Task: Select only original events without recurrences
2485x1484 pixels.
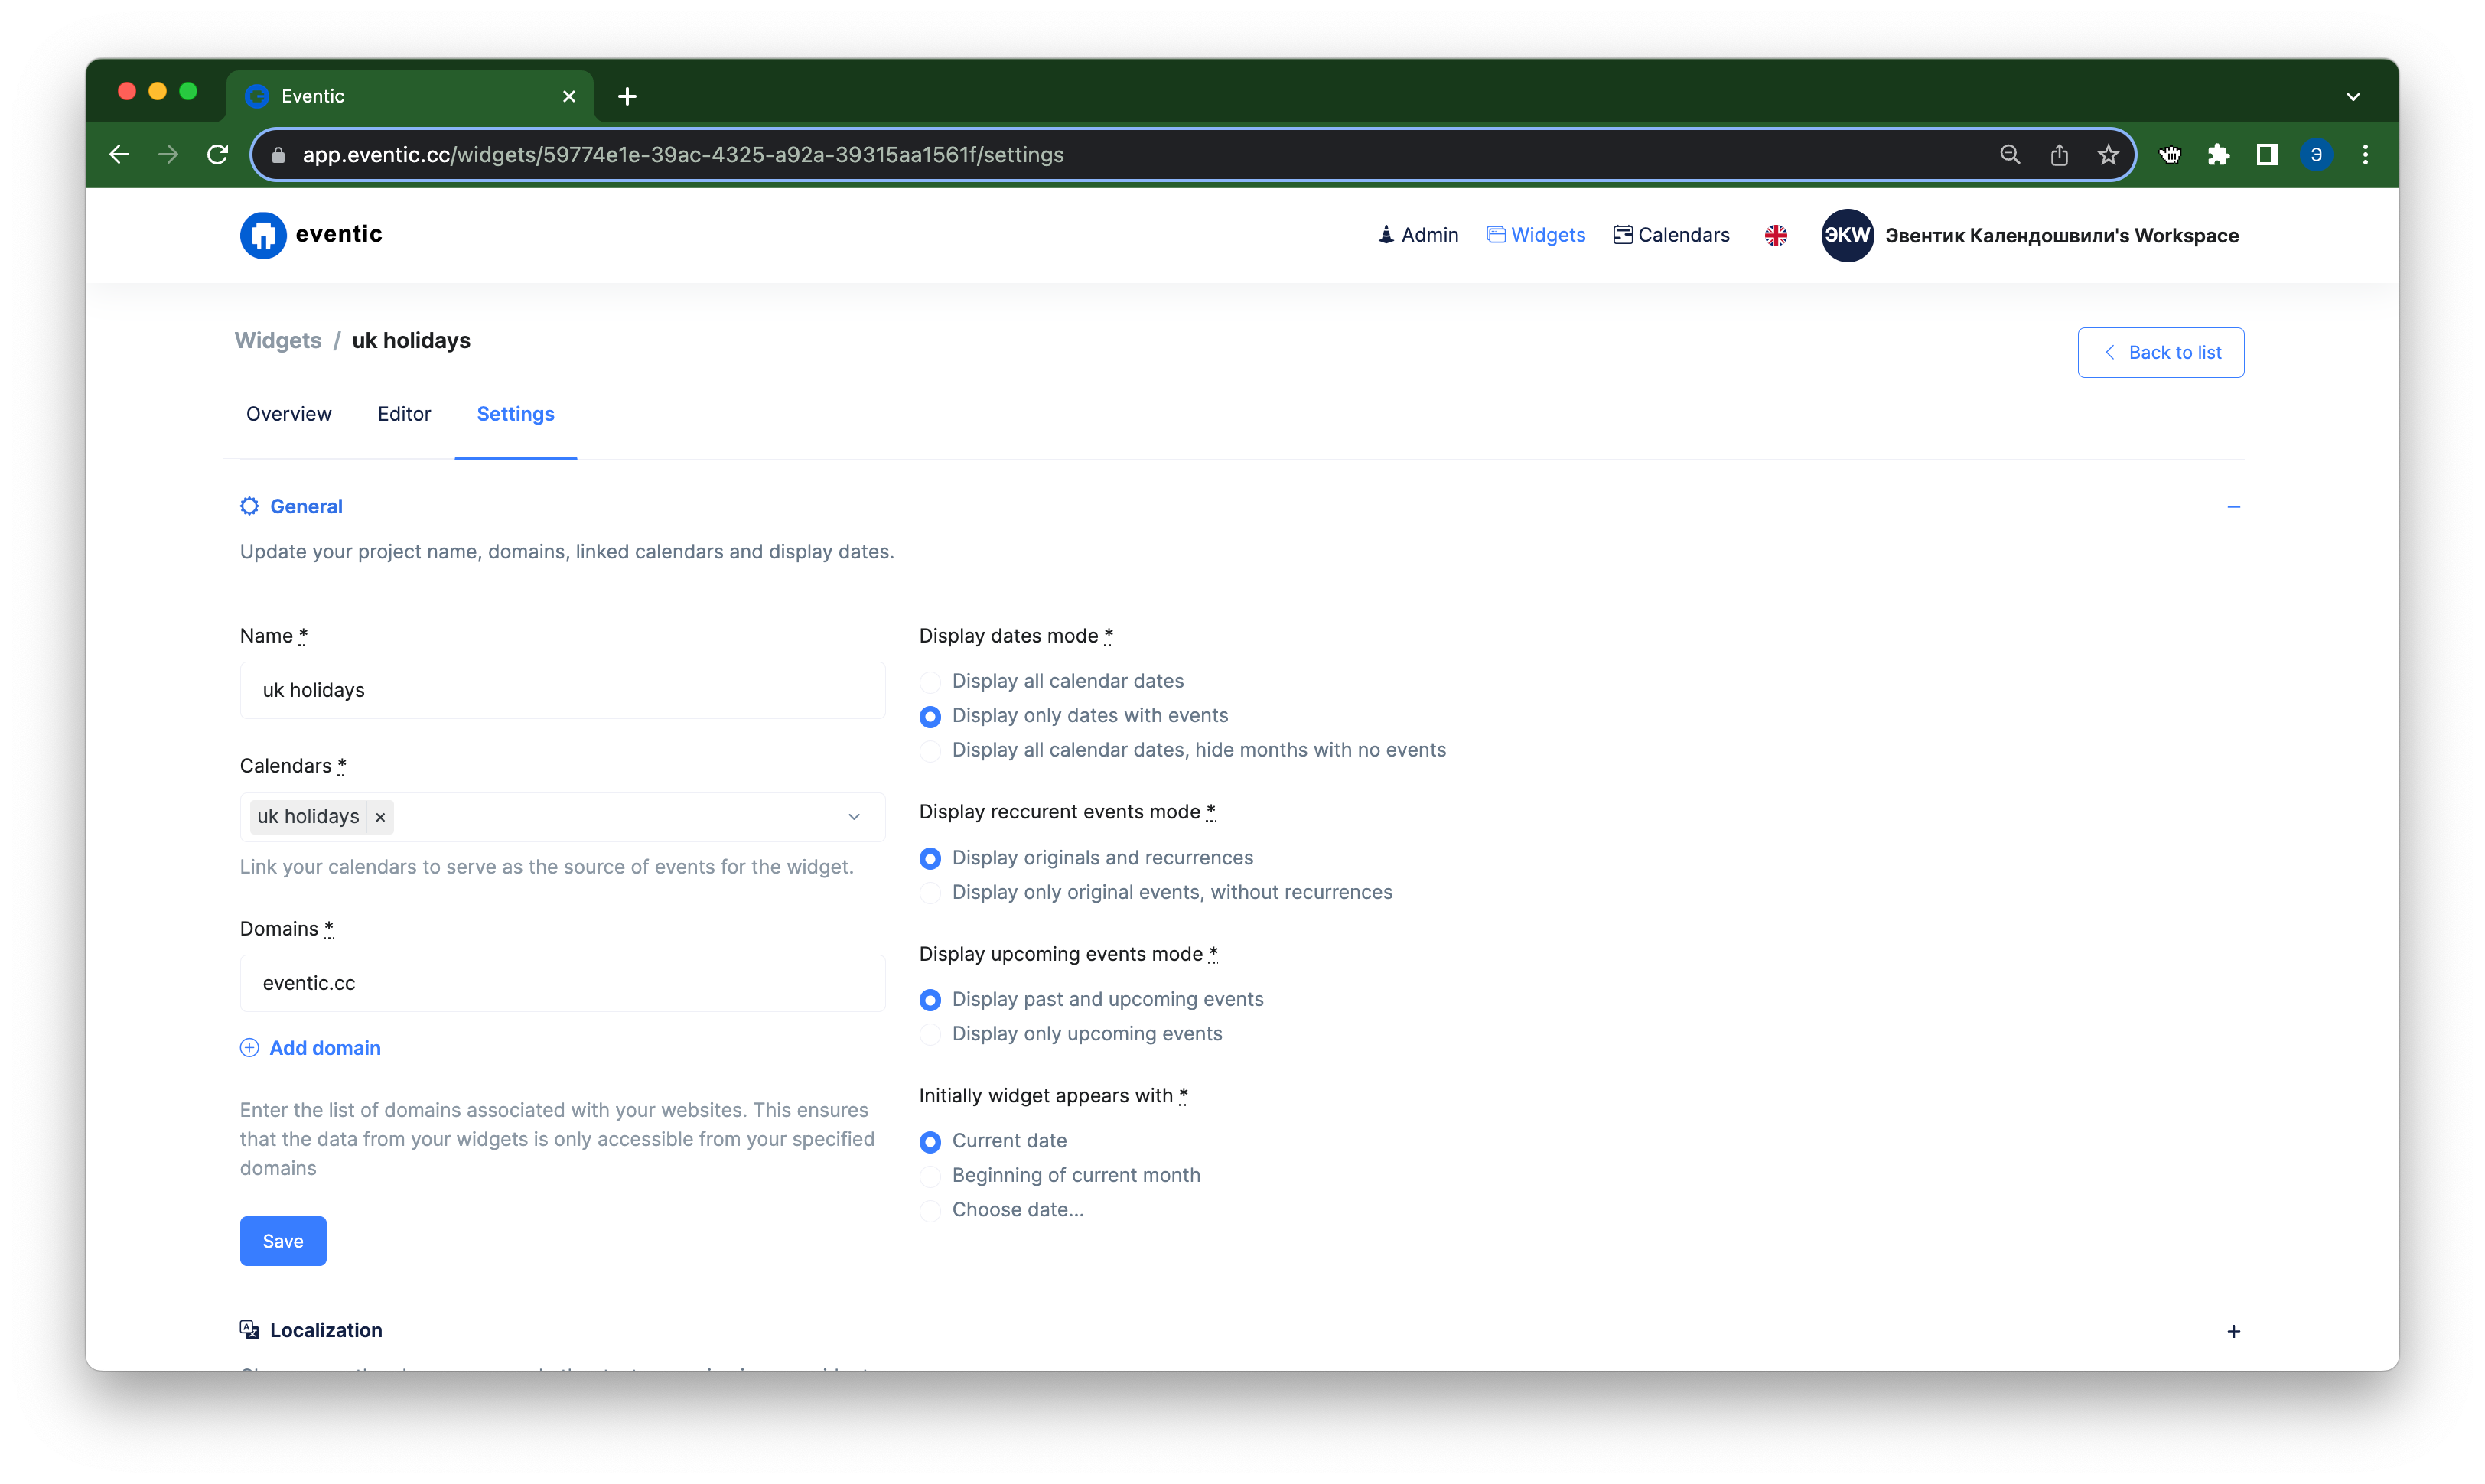Action: 930,893
